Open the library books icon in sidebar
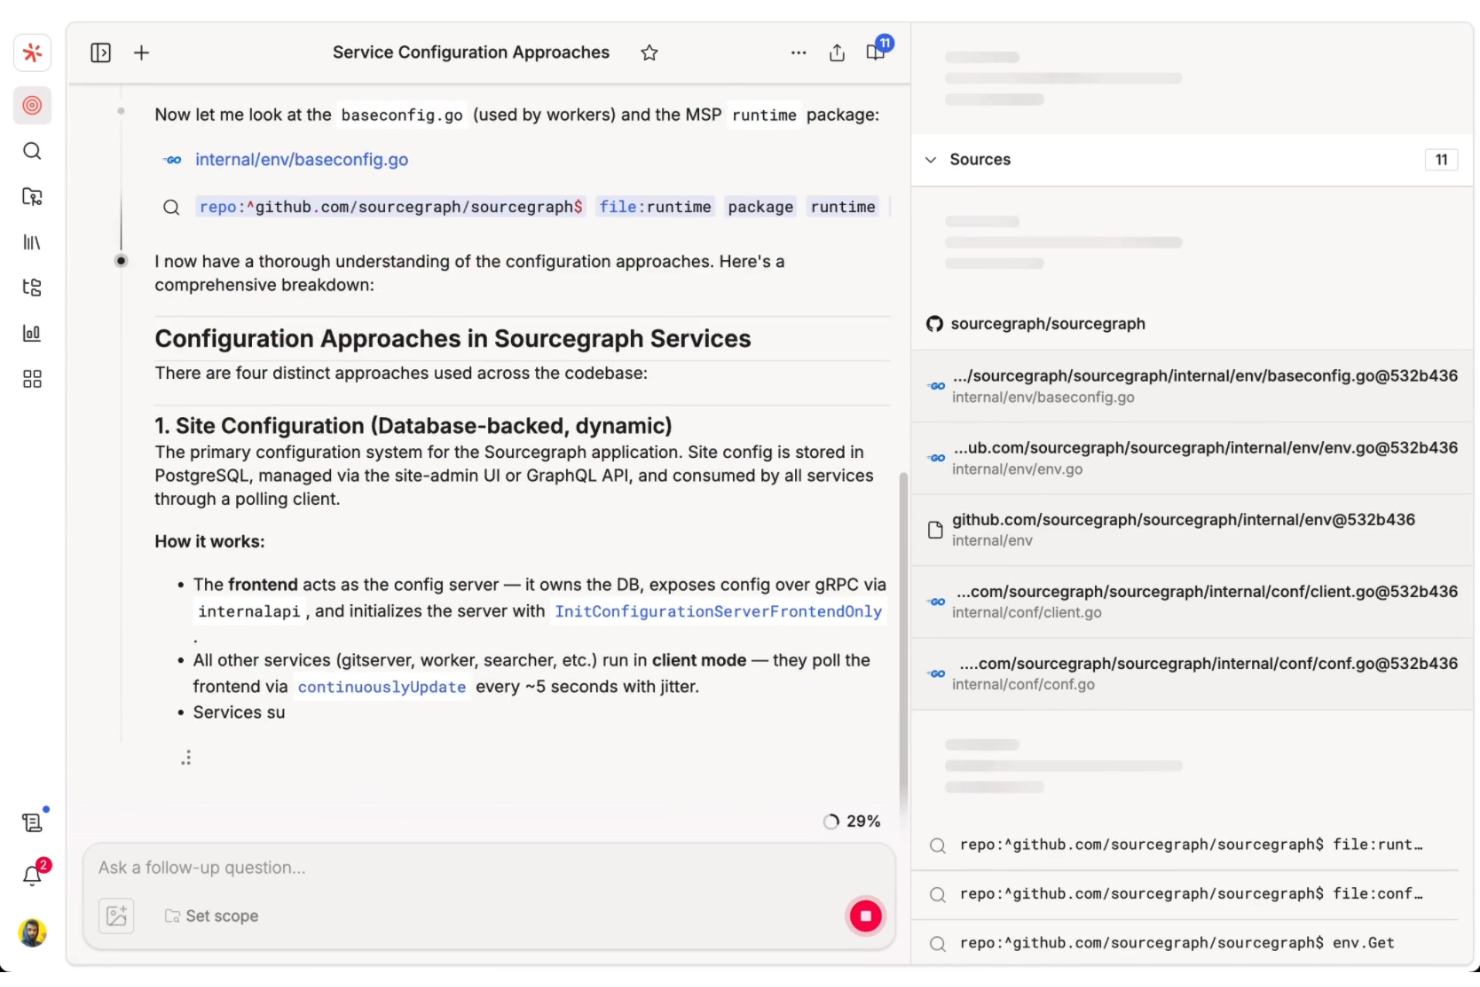Viewport: 1480px width, 987px height. [x=32, y=242]
